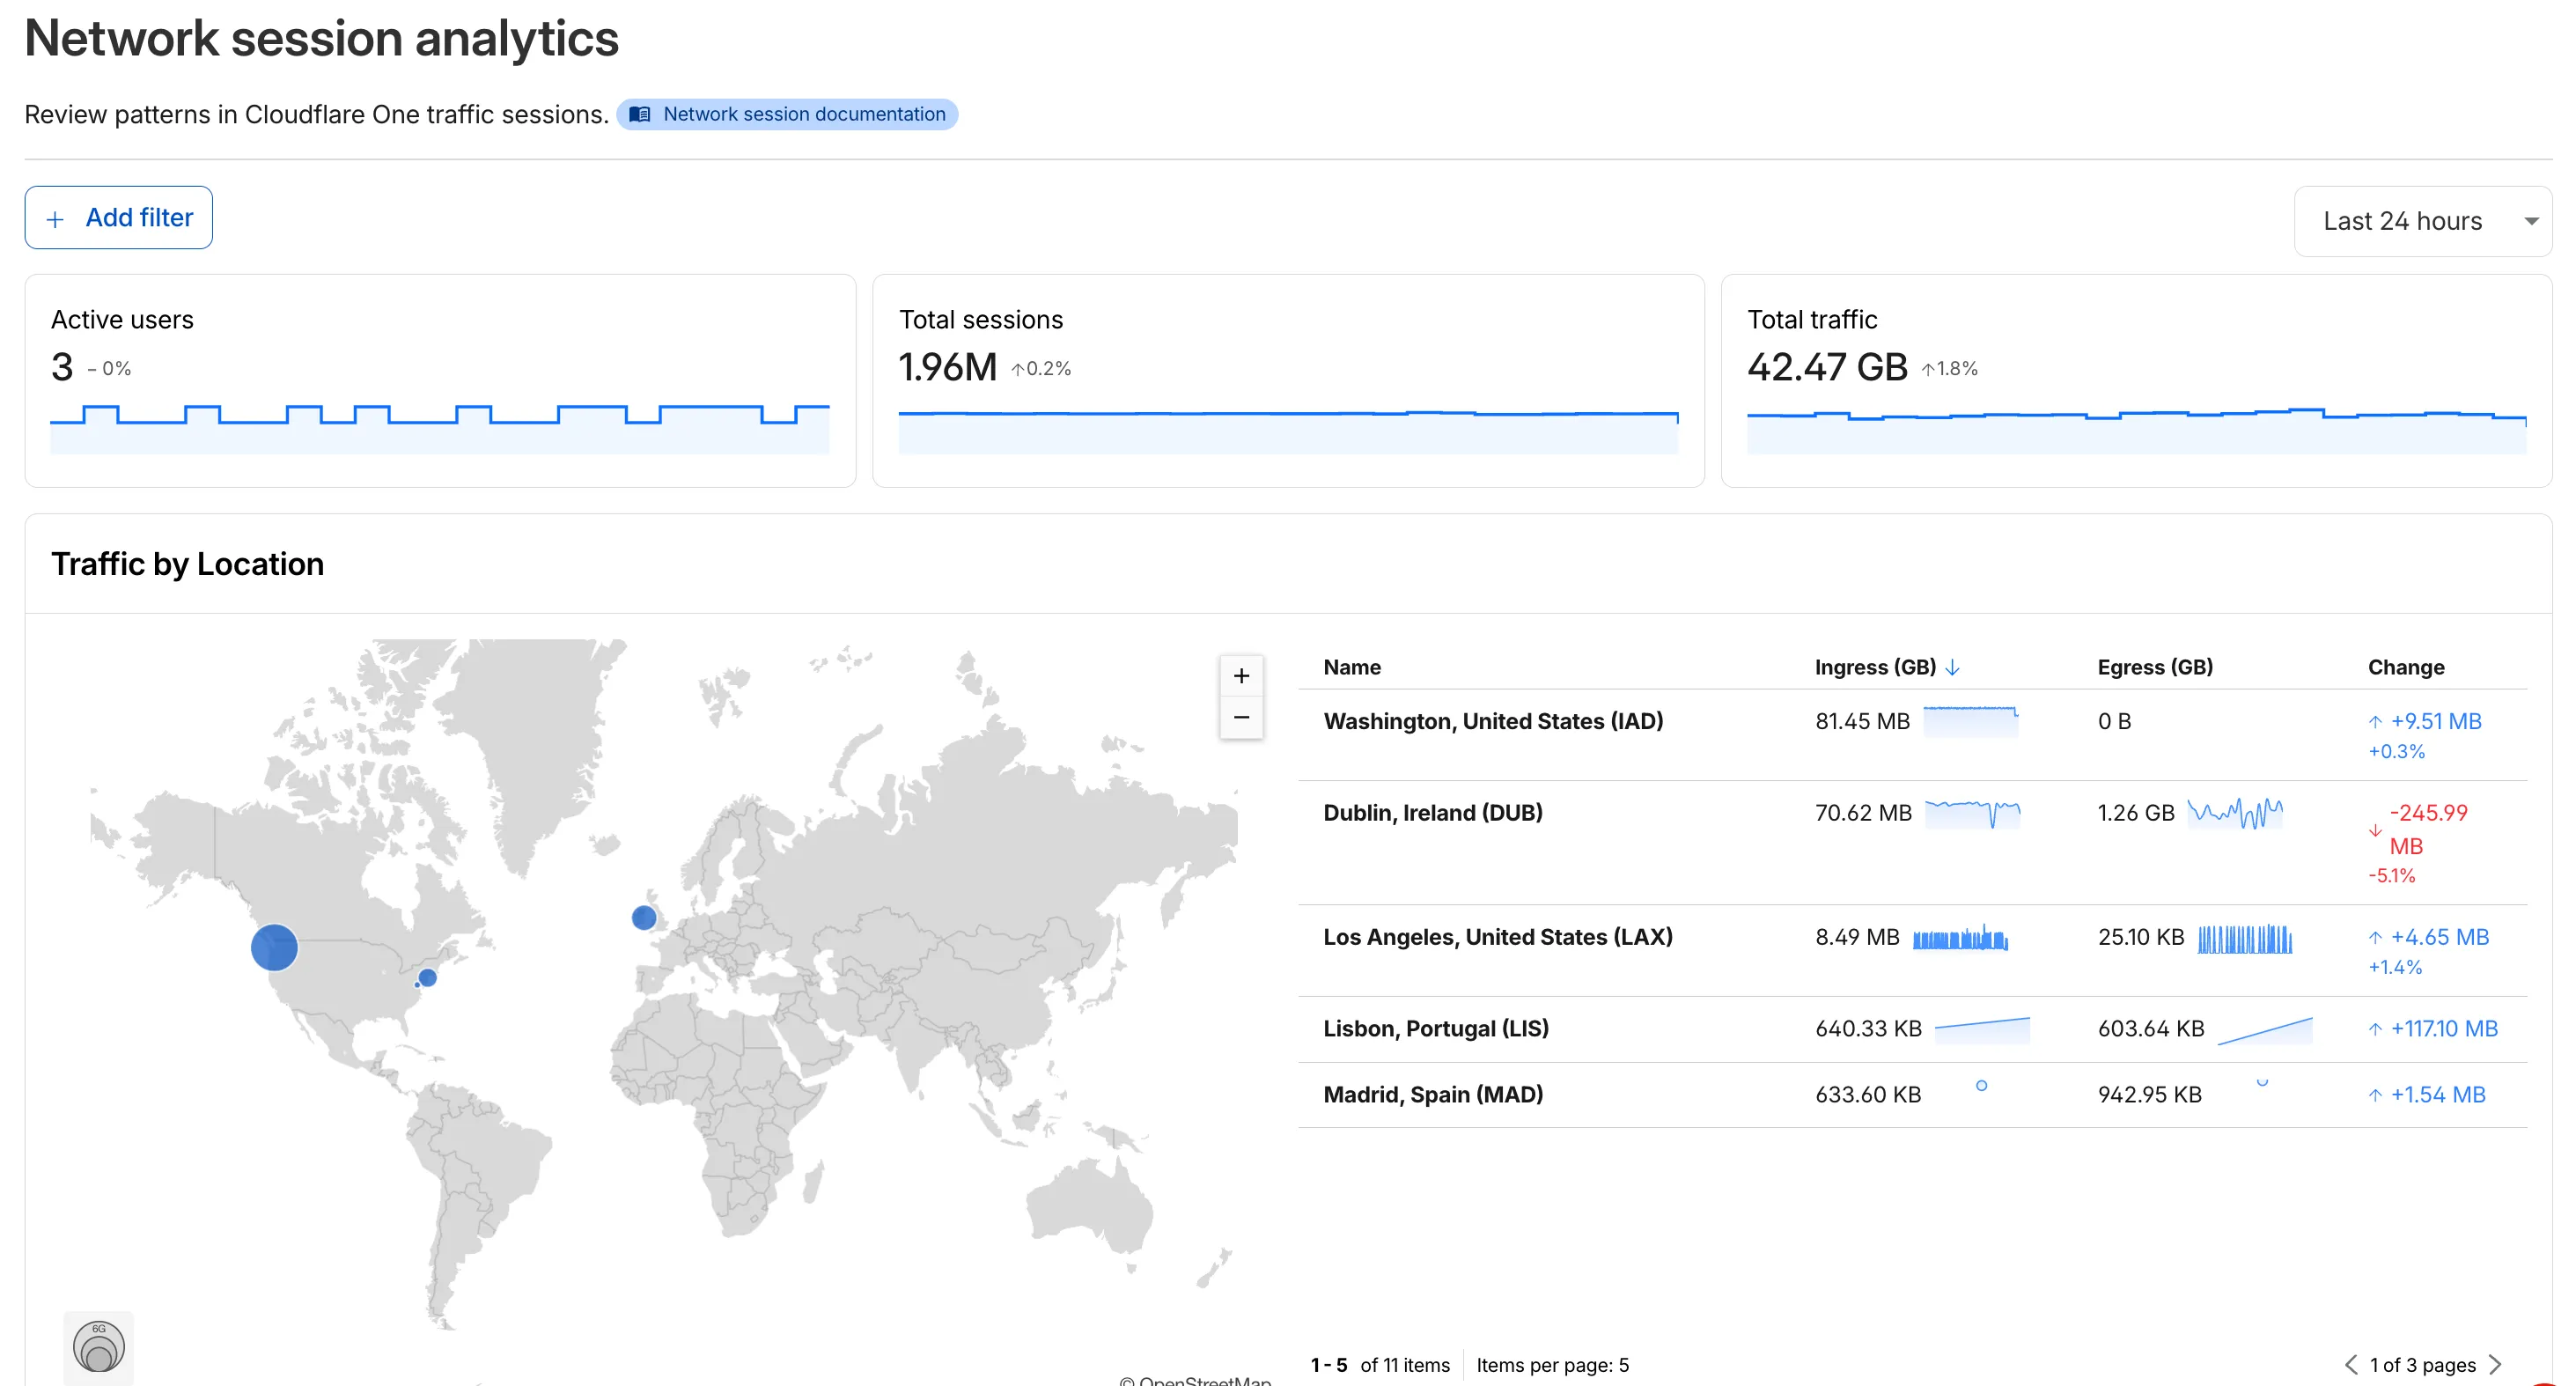Click the time range selector caret
This screenshot has height=1386, width=2576.
pos(2533,220)
